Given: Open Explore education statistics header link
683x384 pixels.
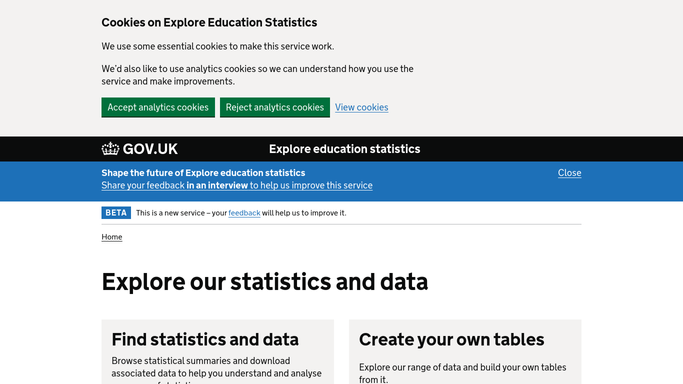Looking at the screenshot, I should 345,149.
